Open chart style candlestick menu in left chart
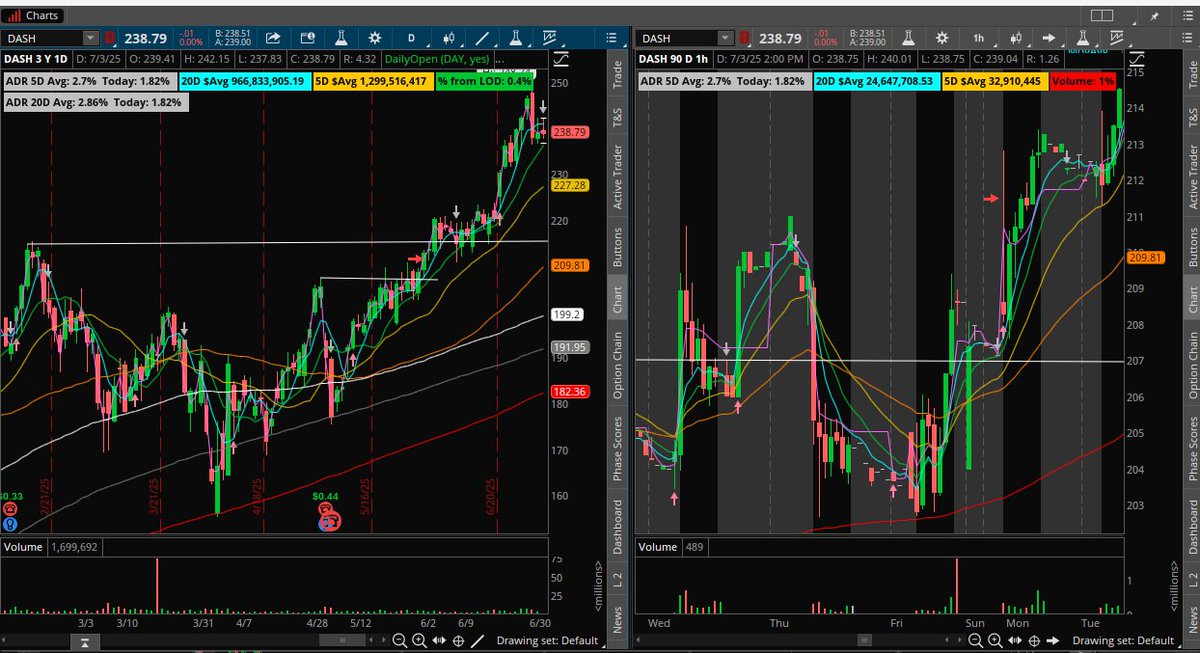 tap(450, 39)
